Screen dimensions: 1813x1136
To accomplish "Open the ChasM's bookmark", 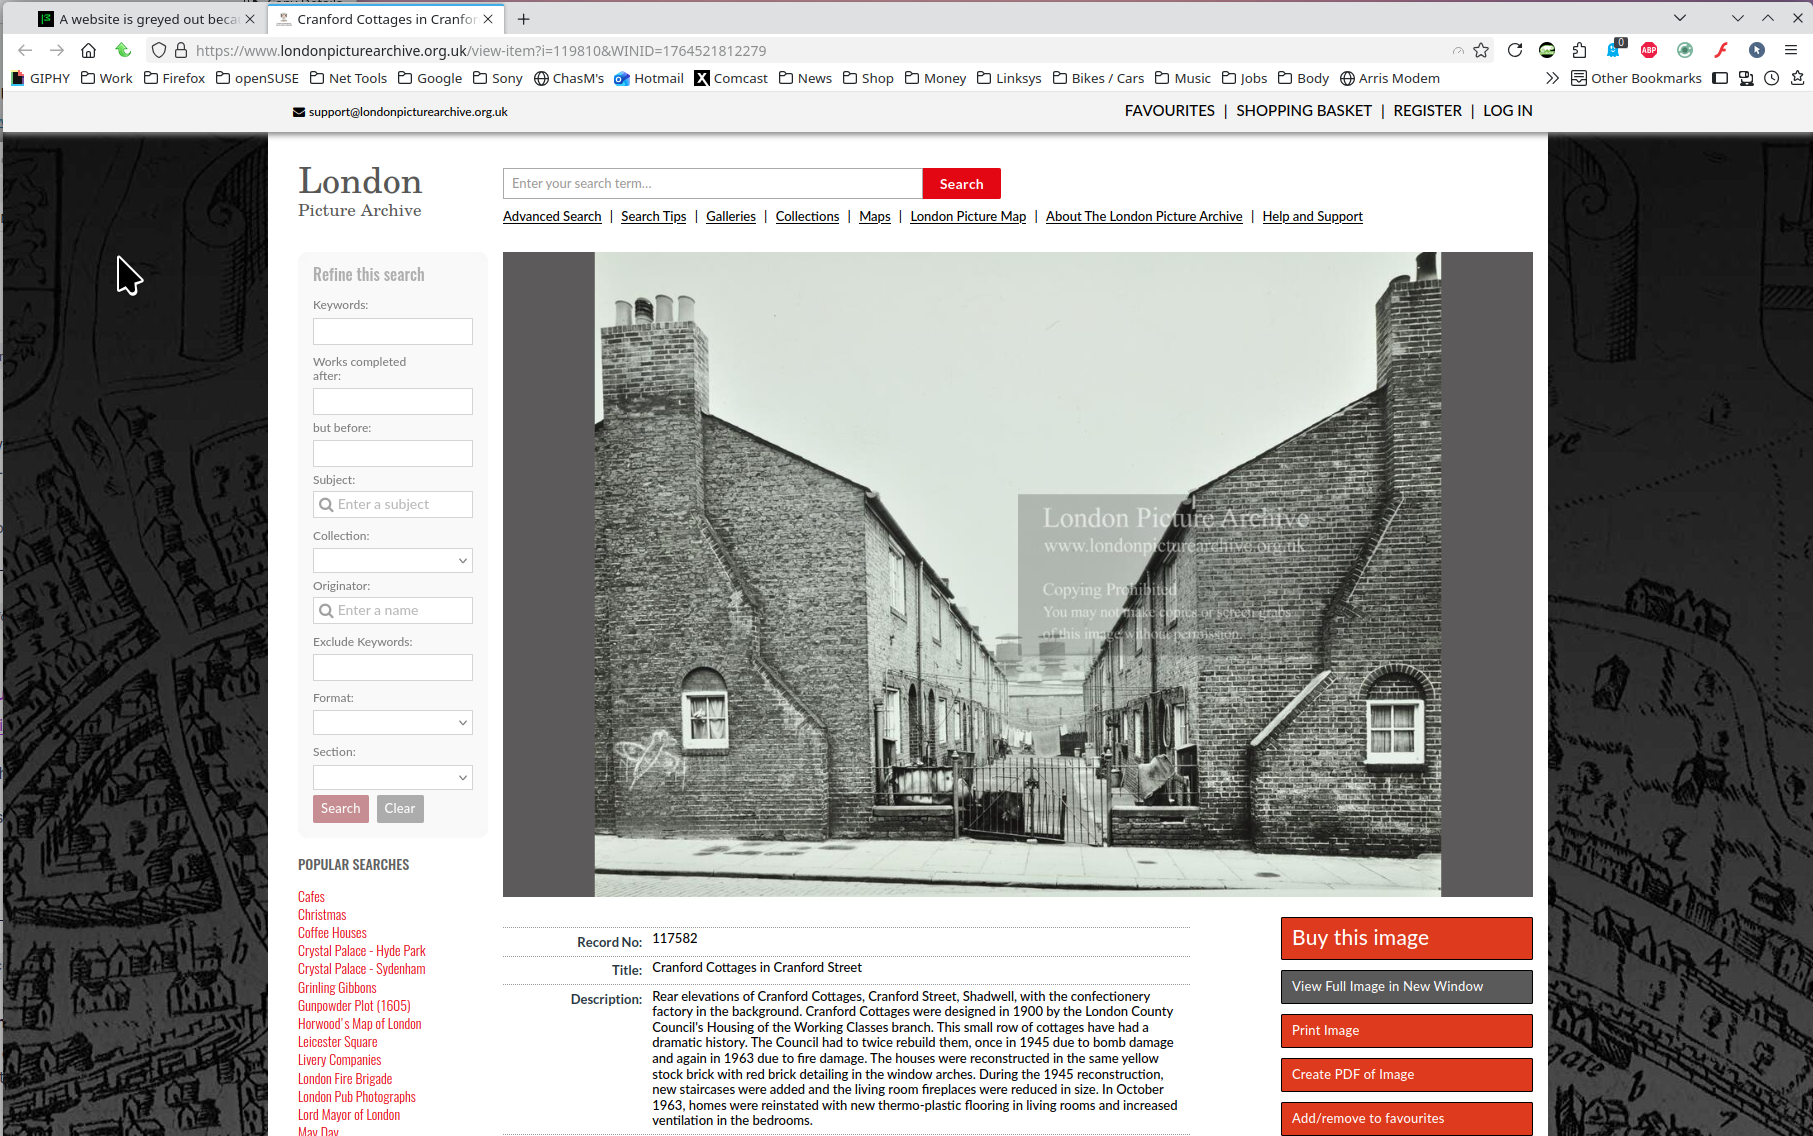I will pyautogui.click(x=569, y=78).
